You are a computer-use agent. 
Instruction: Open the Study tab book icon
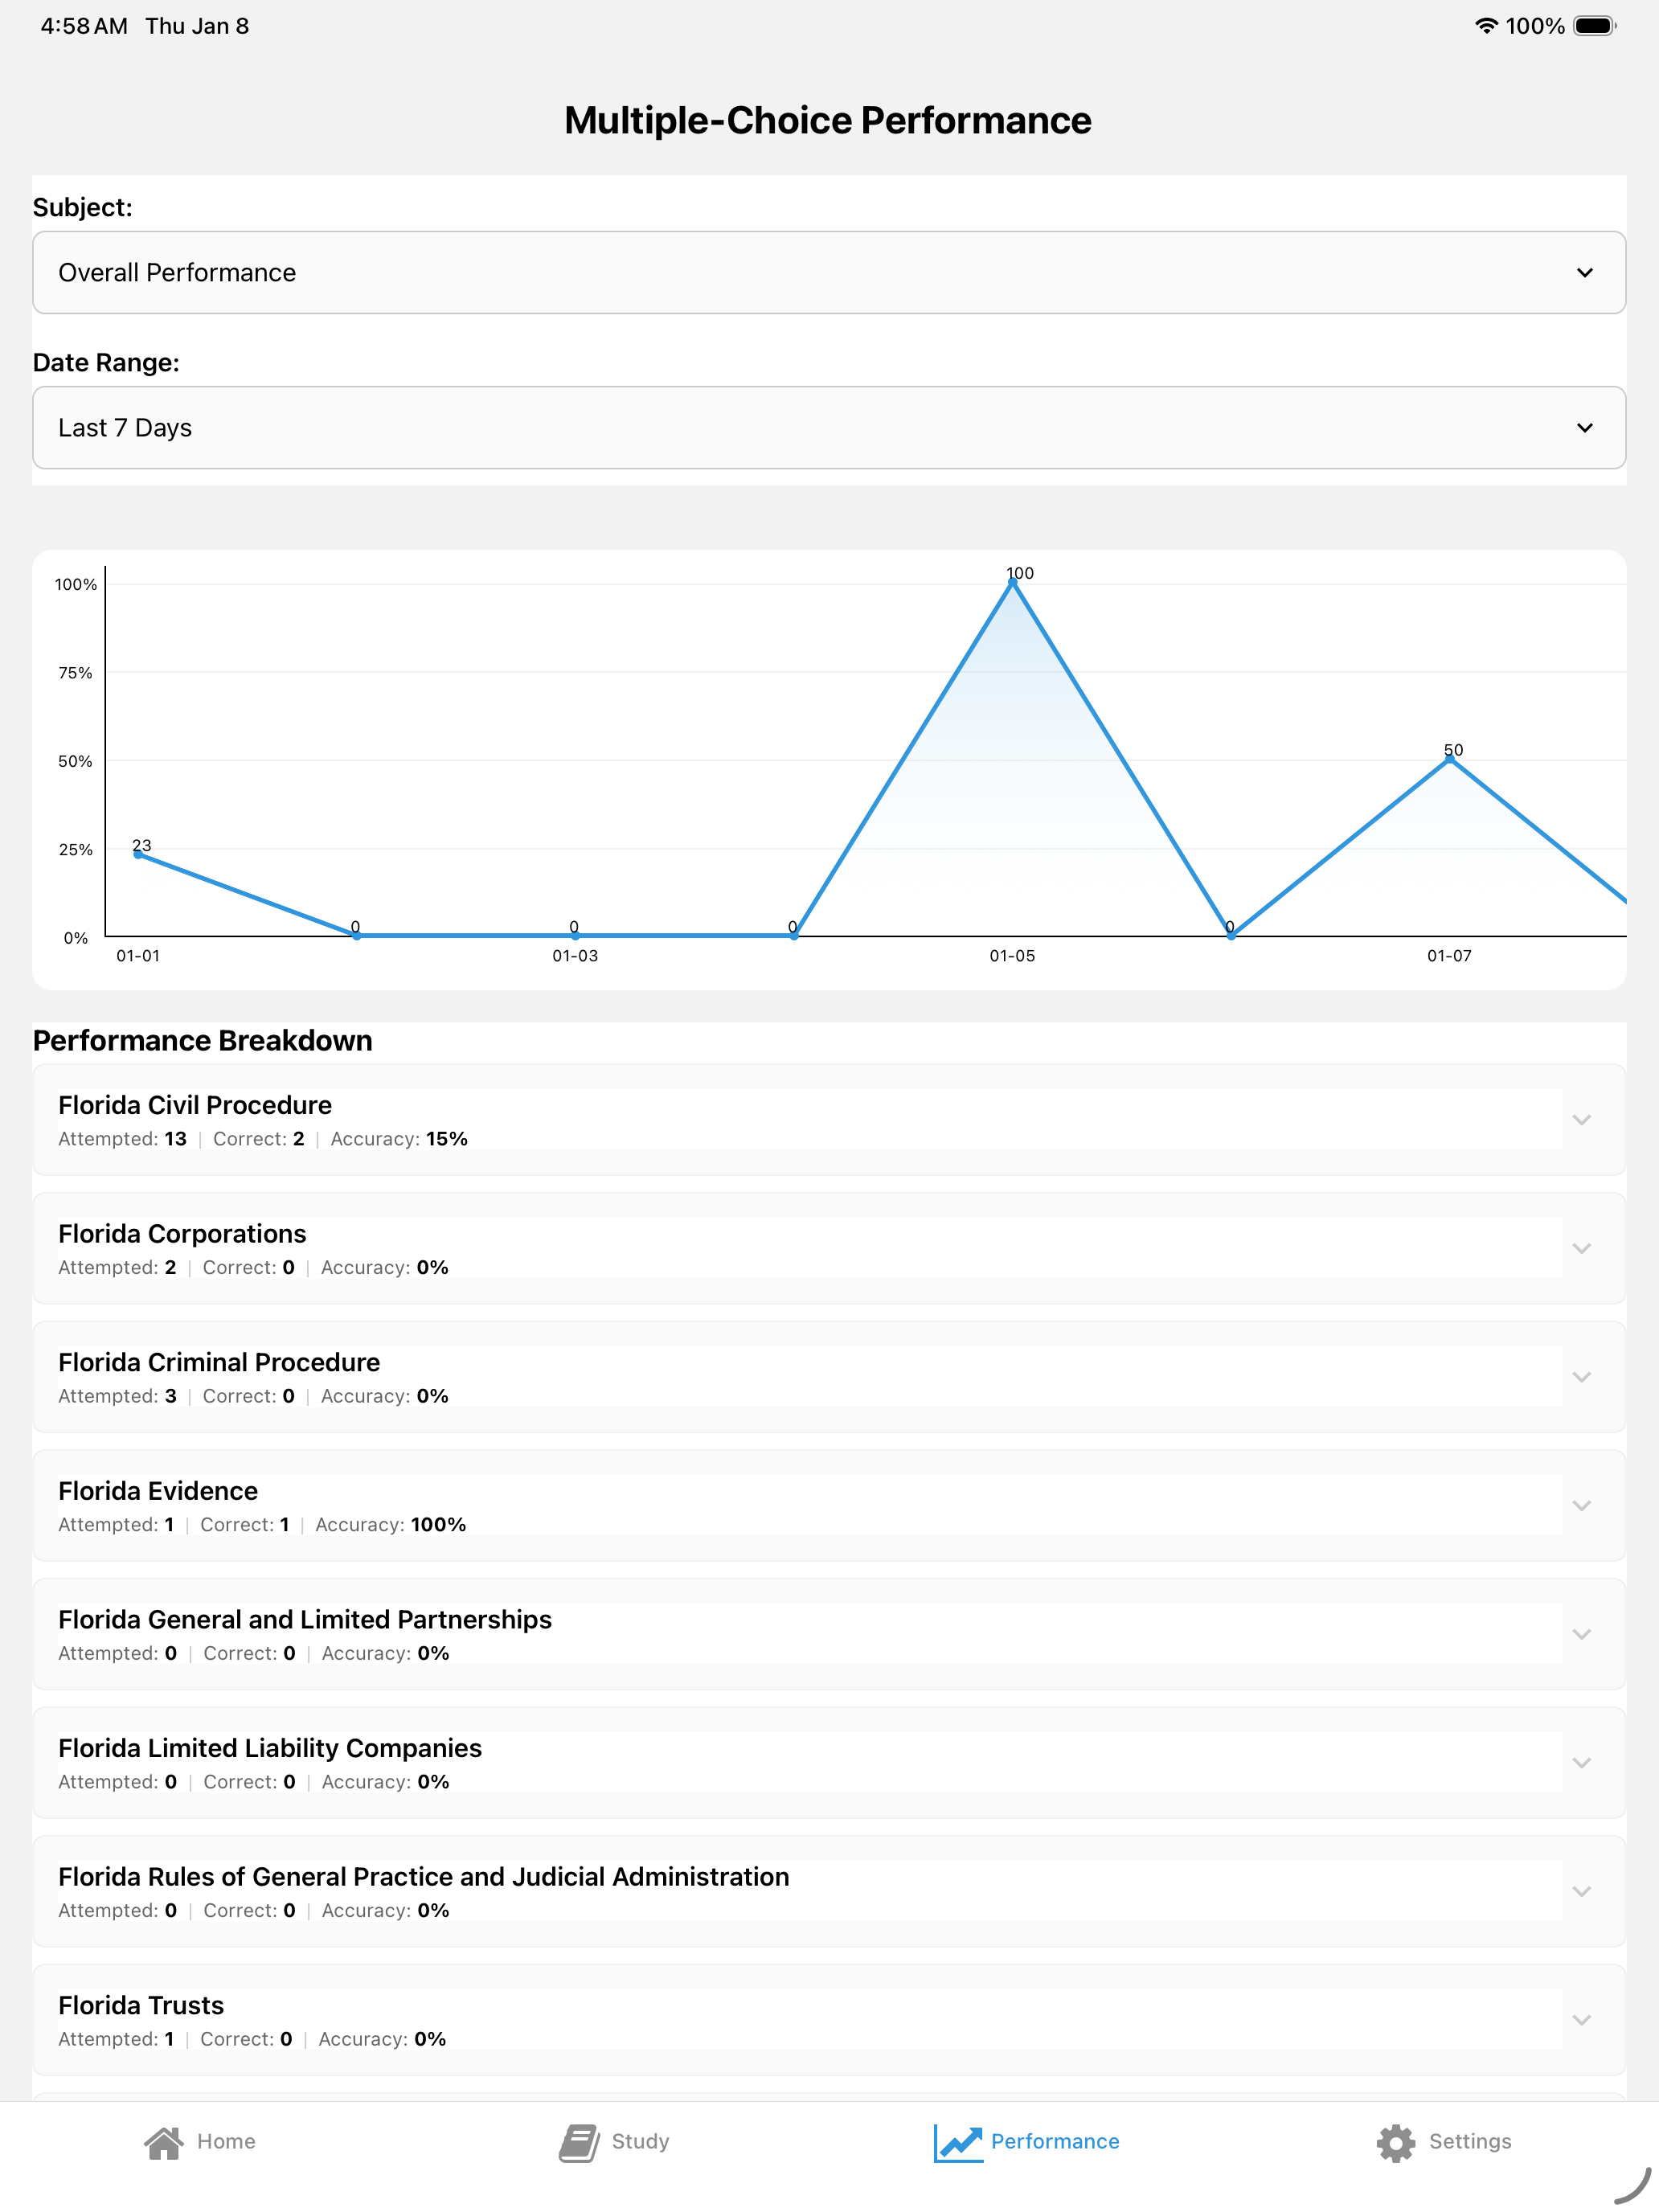pyautogui.click(x=579, y=2143)
